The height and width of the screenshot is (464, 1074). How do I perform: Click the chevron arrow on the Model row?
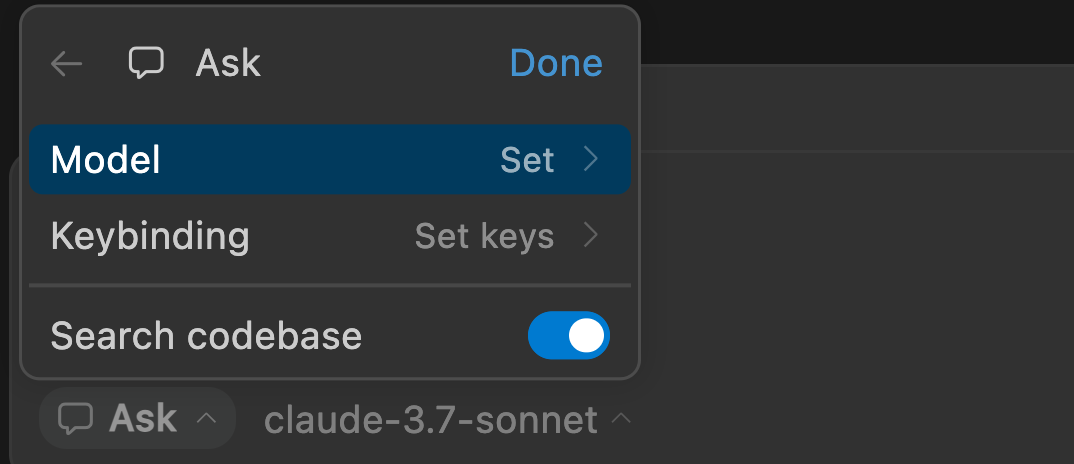pos(591,160)
